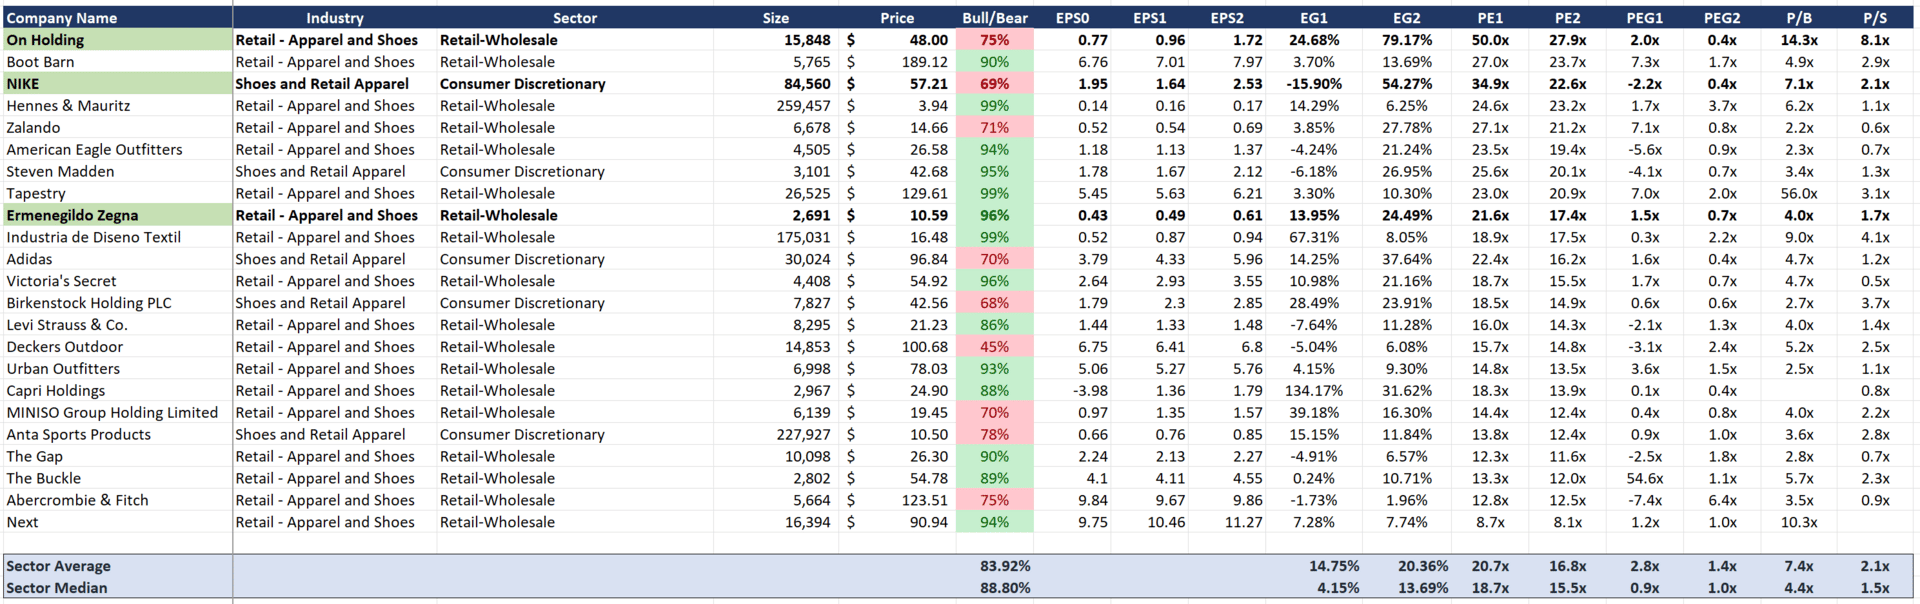Click the P/S column header

[1875, 18]
